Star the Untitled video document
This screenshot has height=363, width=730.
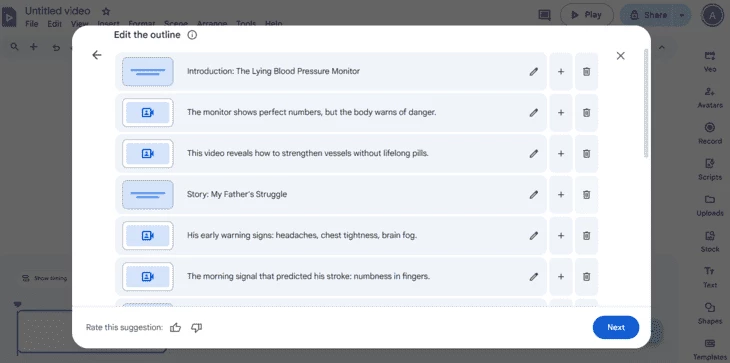106,11
